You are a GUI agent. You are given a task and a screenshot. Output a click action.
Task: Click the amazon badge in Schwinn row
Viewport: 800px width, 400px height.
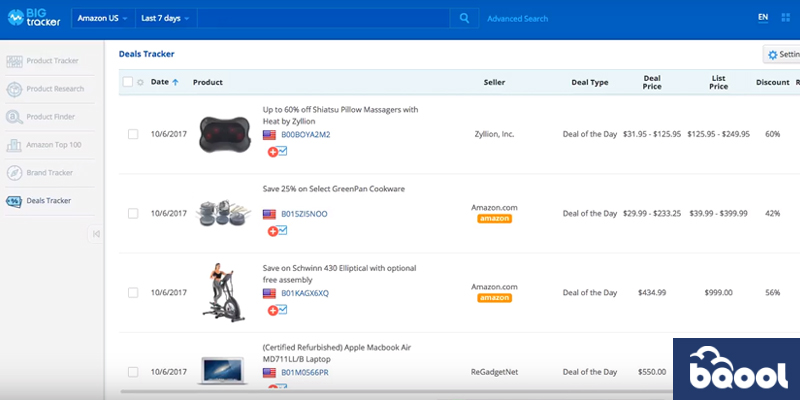tap(494, 297)
